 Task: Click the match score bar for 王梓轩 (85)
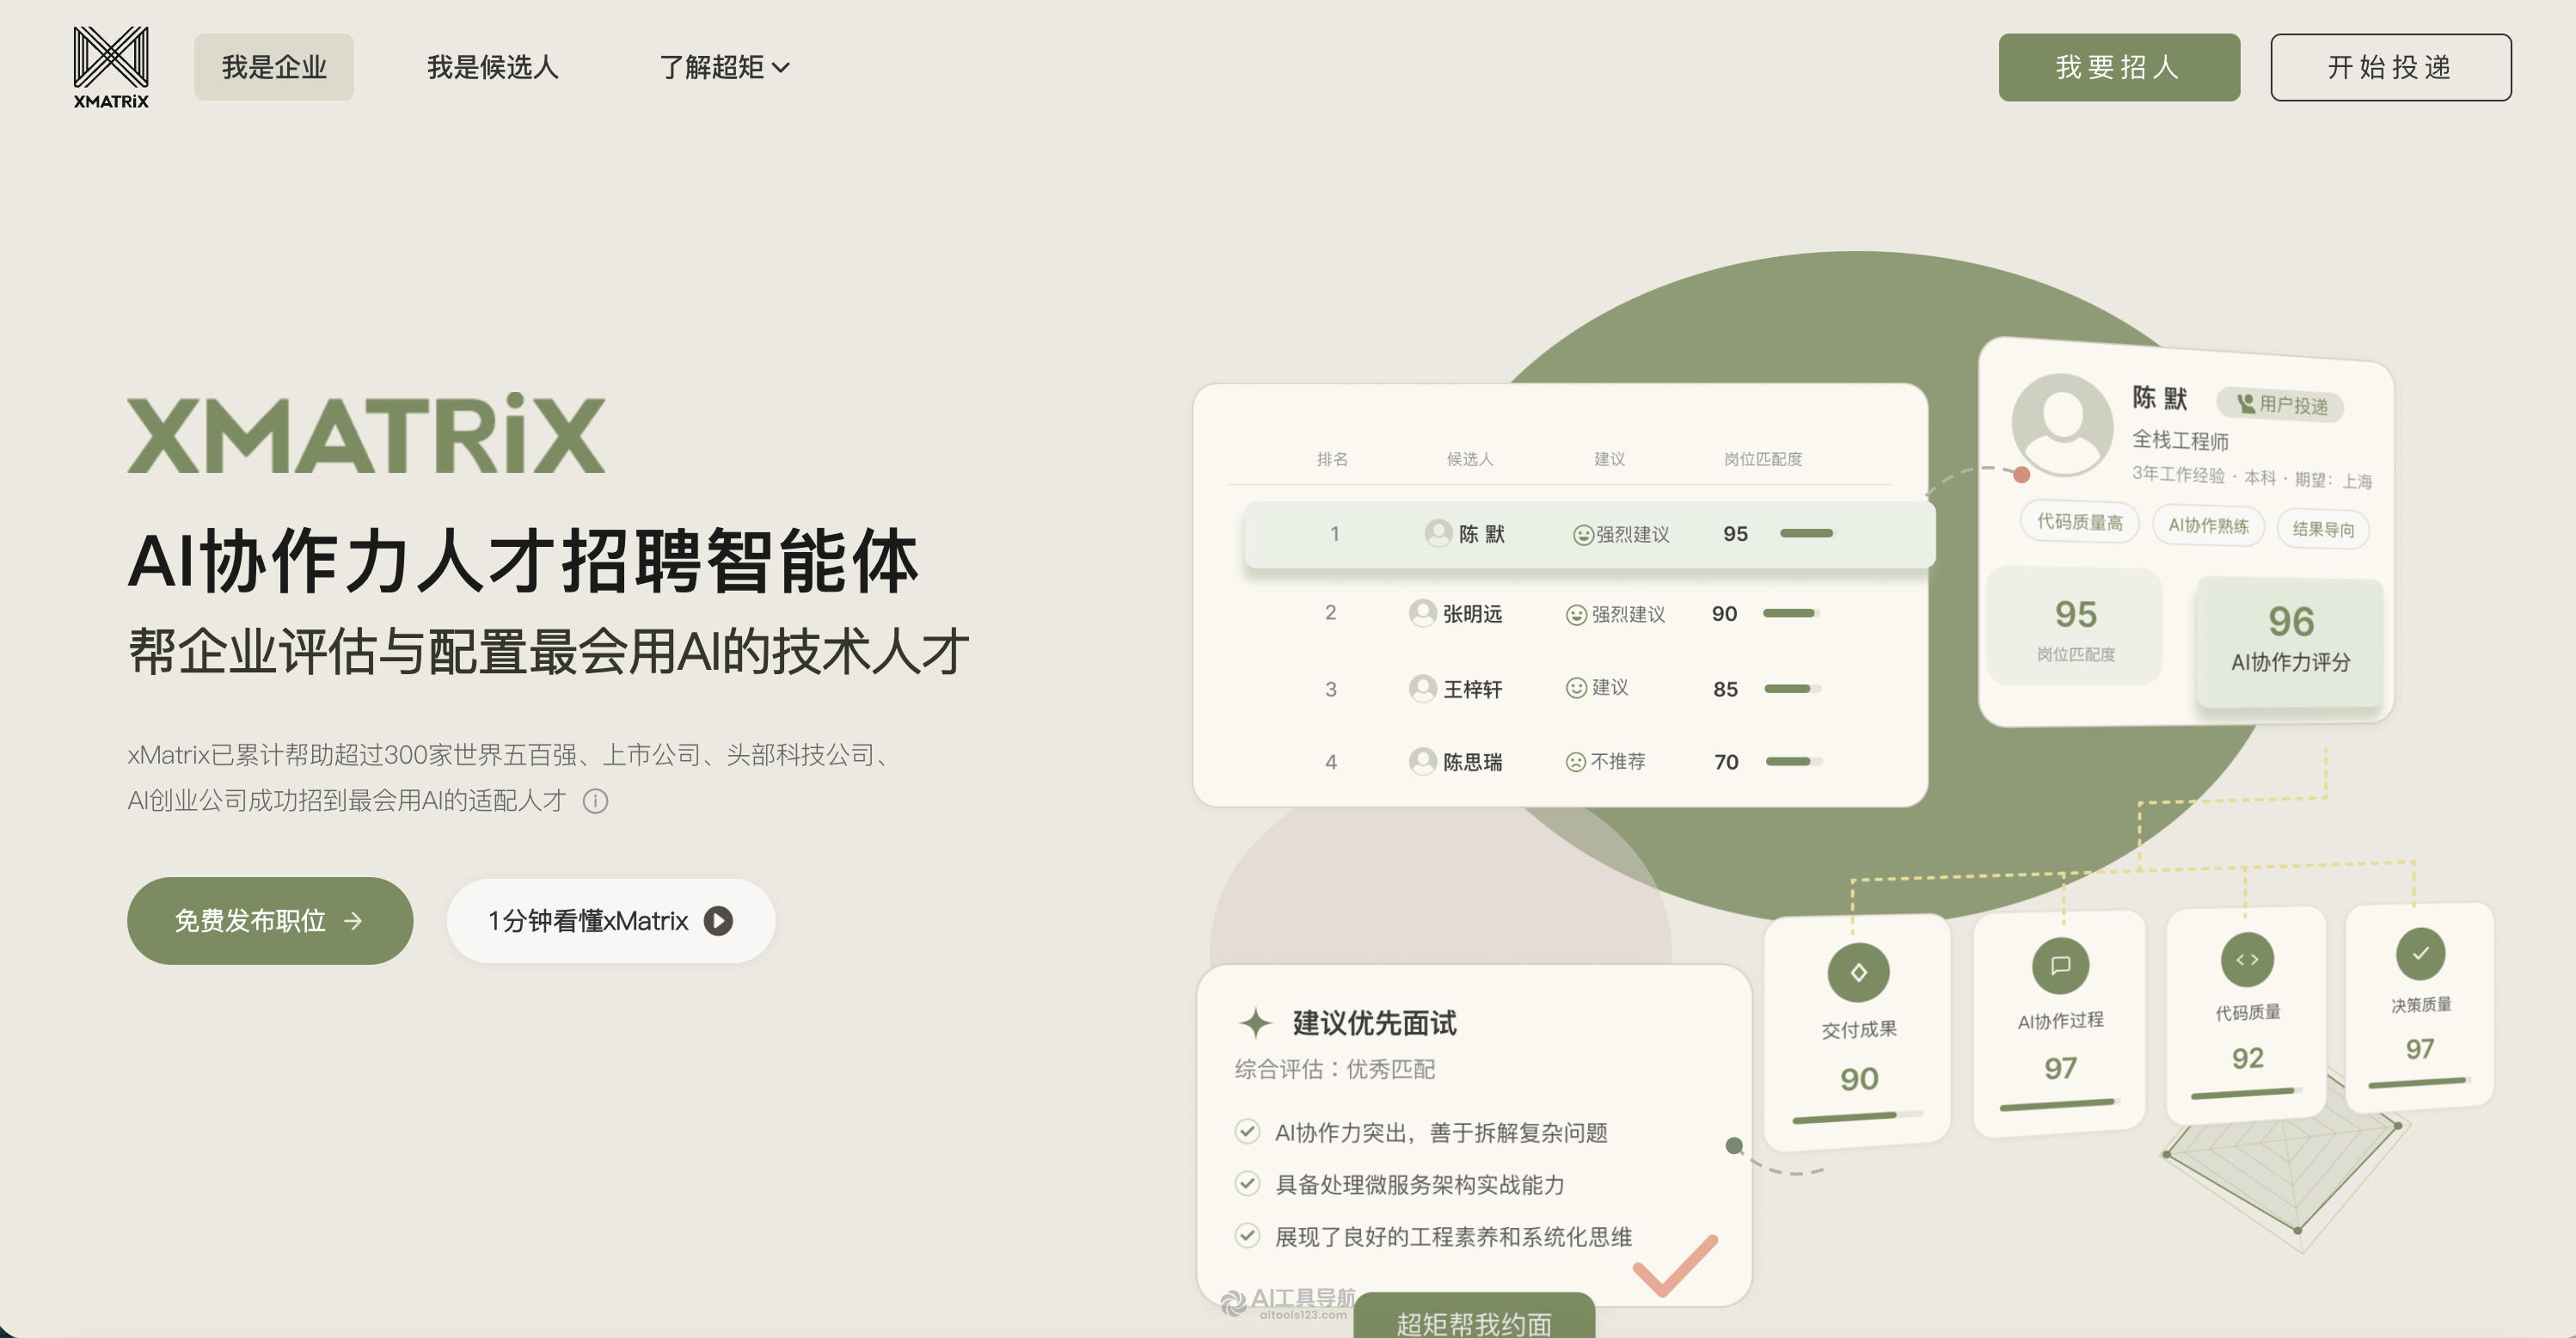pos(1793,688)
